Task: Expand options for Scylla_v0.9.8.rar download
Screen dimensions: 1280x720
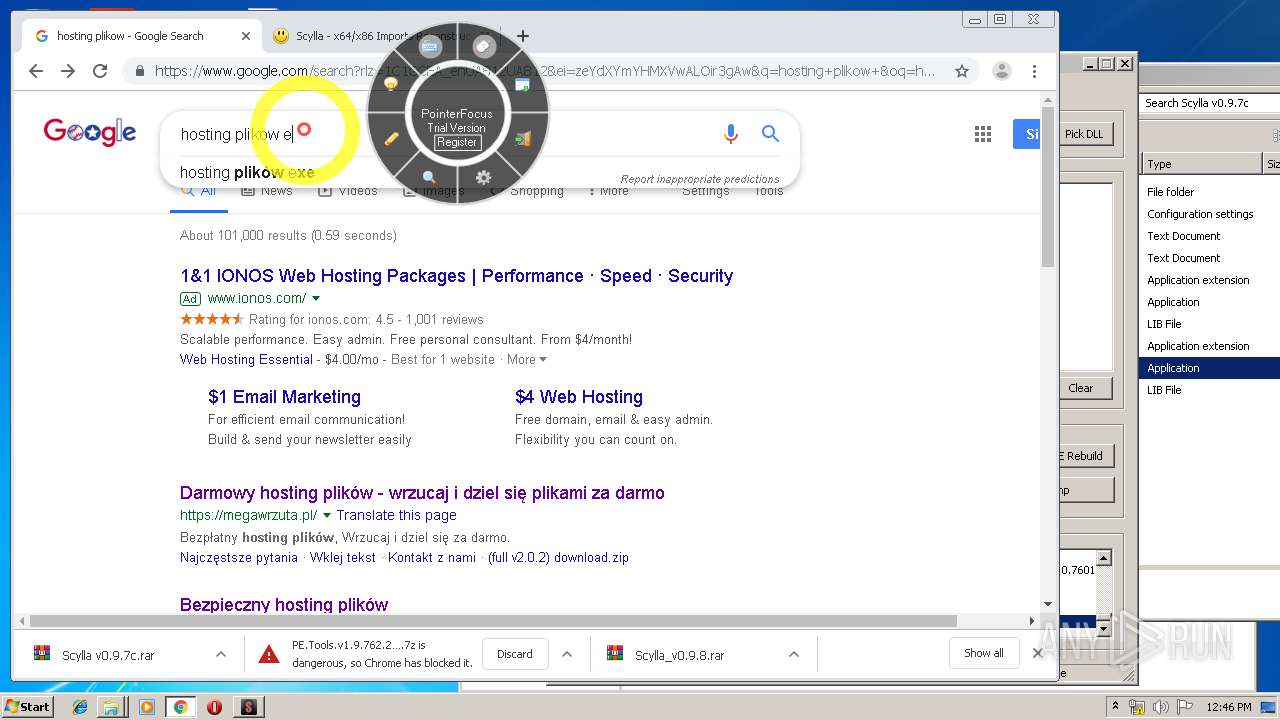Action: pos(794,655)
